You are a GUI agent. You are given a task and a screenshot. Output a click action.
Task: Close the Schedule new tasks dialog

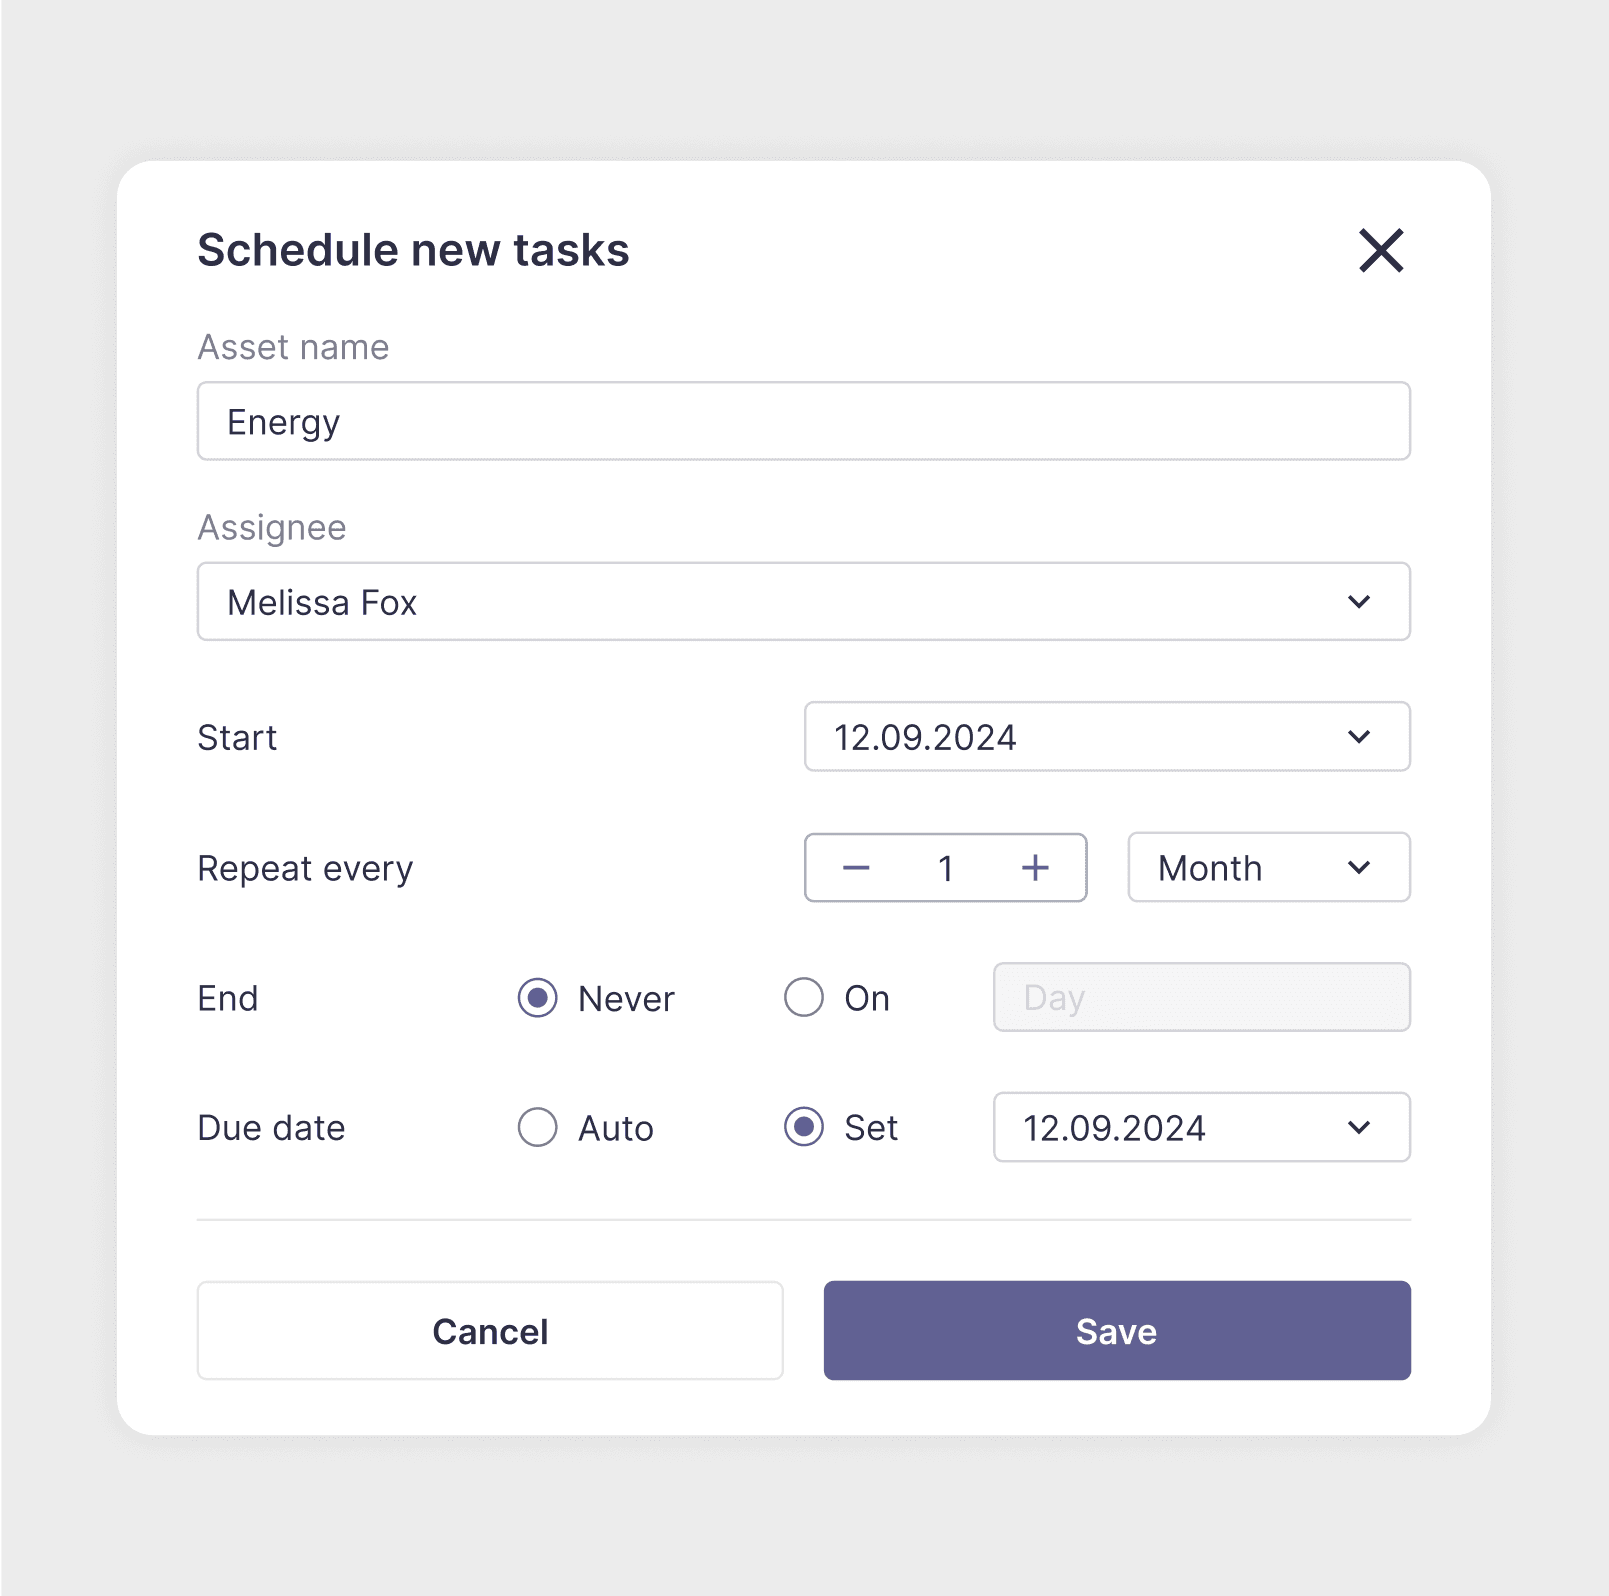1381,251
